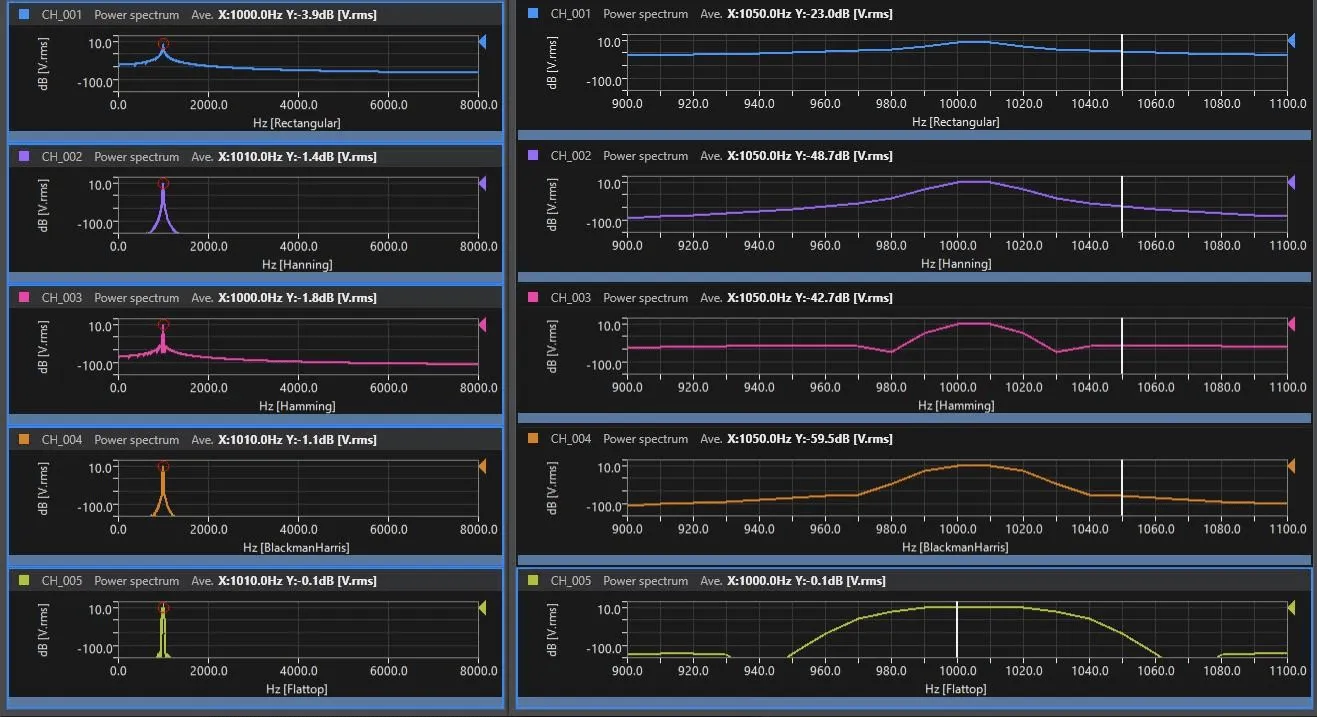Click the blue color square of CH_001 in the 0–8000 Hz graph
The width and height of the screenshot is (1317, 717).
[x=24, y=15]
